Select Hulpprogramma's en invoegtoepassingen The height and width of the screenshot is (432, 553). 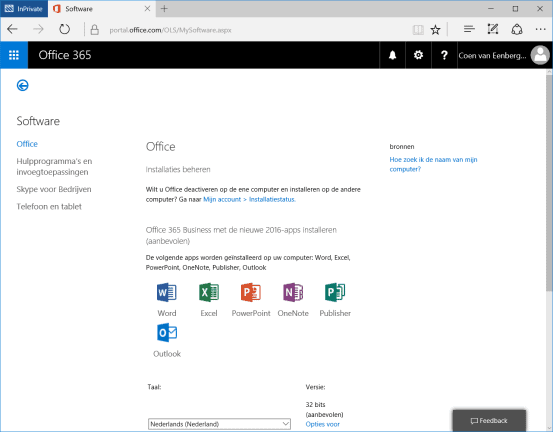pyautogui.click(x=54, y=166)
